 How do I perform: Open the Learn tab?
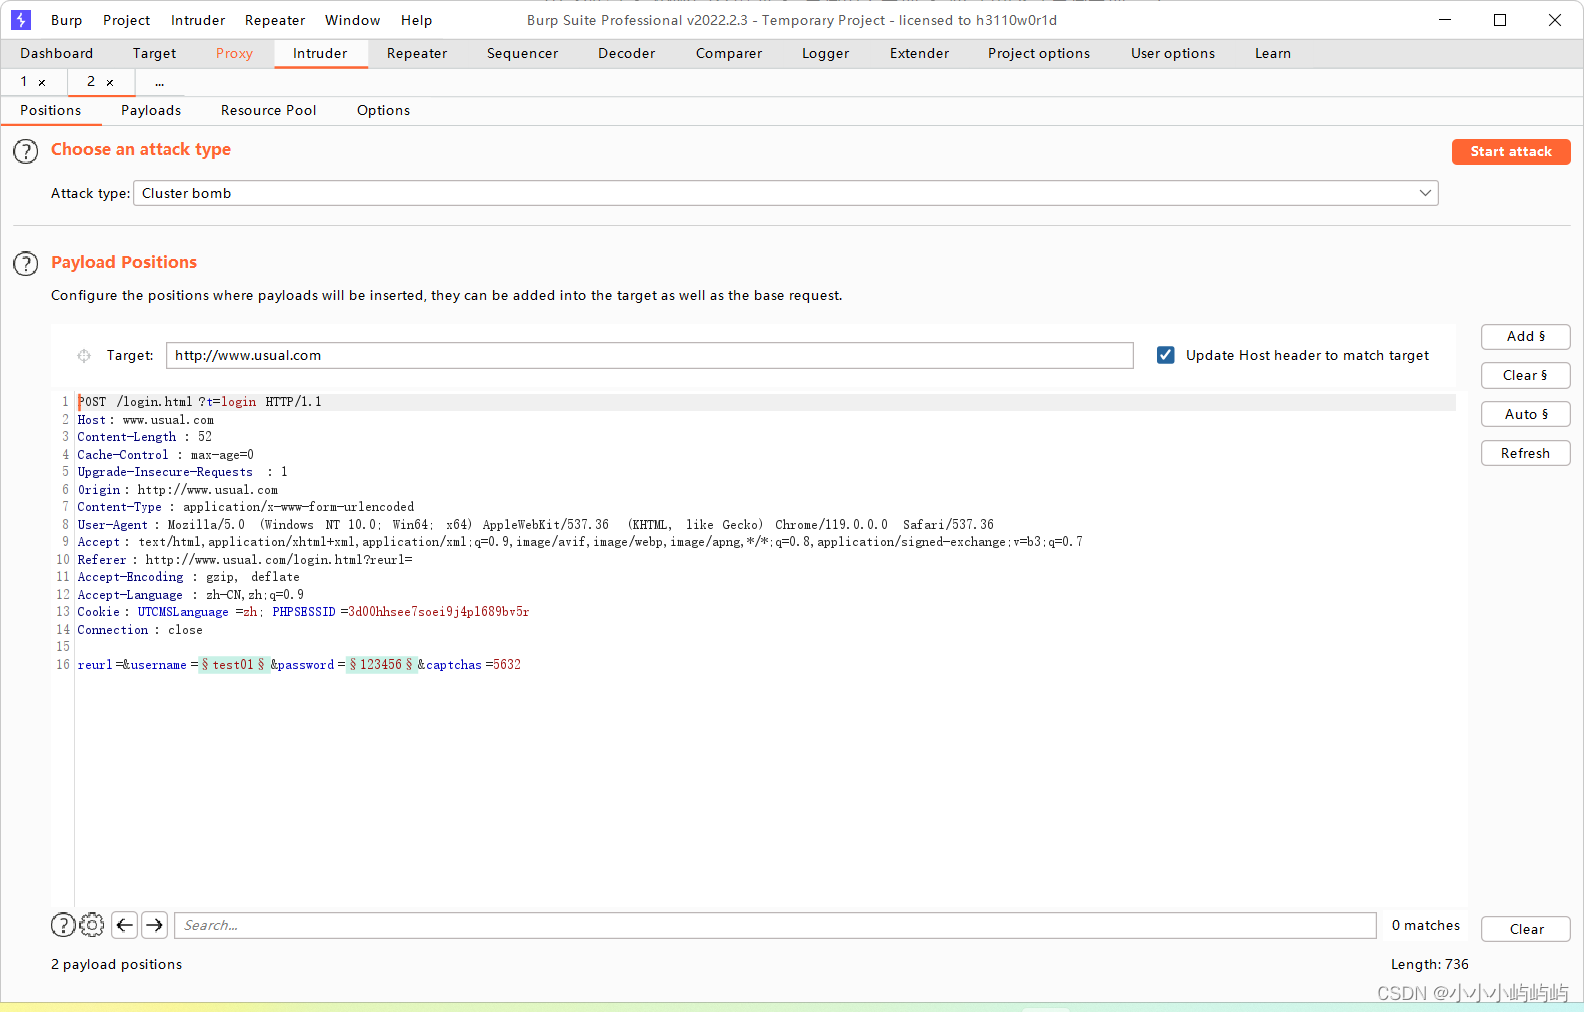click(1272, 53)
